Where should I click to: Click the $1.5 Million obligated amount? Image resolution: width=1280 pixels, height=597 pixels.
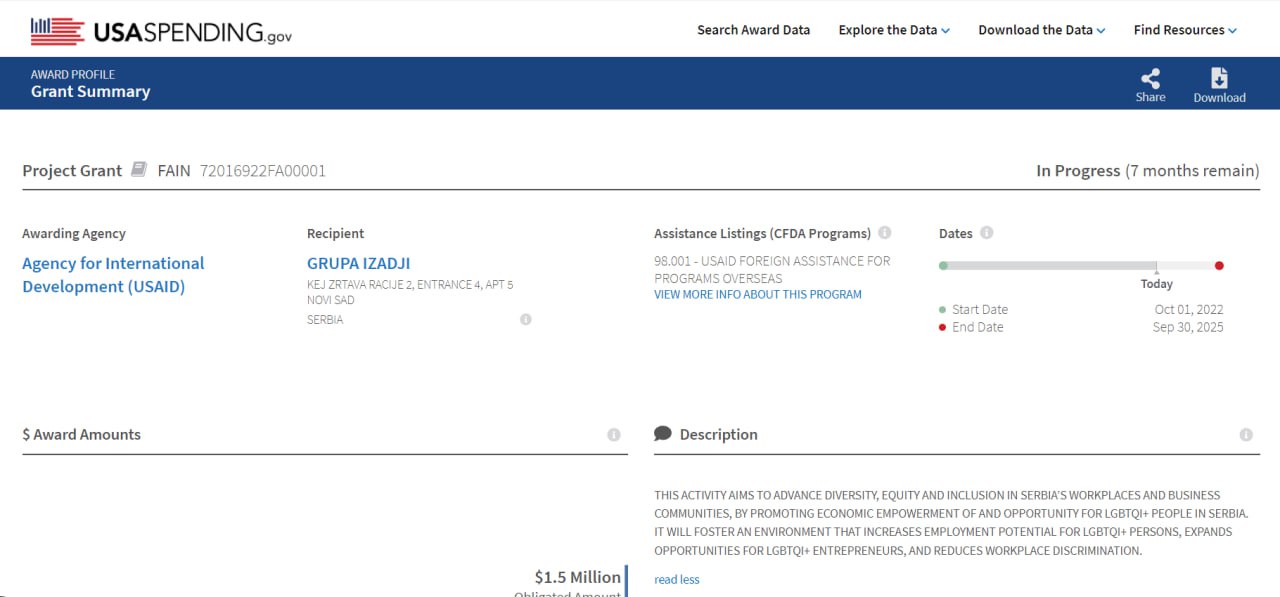pyautogui.click(x=577, y=577)
